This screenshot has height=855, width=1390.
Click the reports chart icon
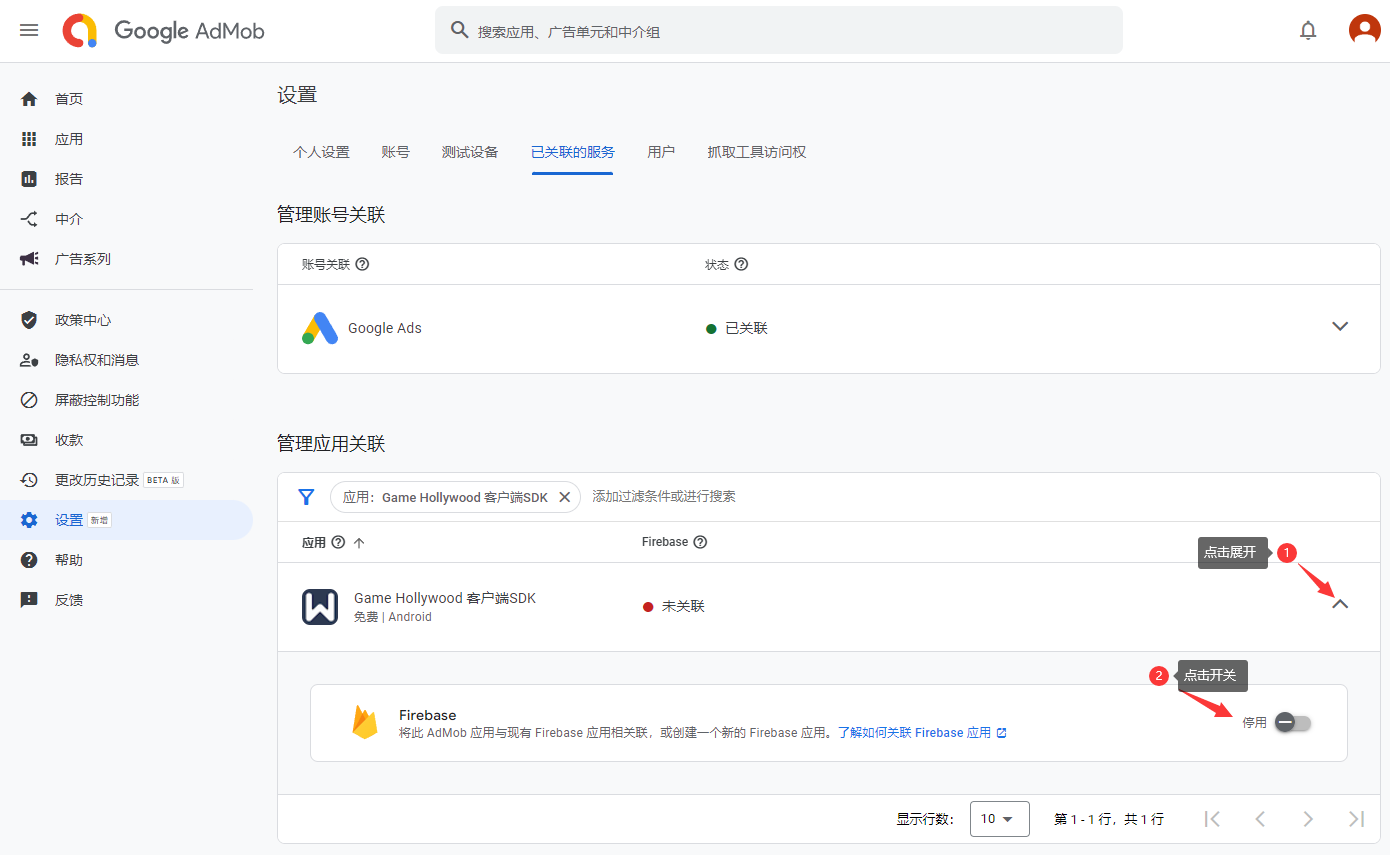[29, 179]
